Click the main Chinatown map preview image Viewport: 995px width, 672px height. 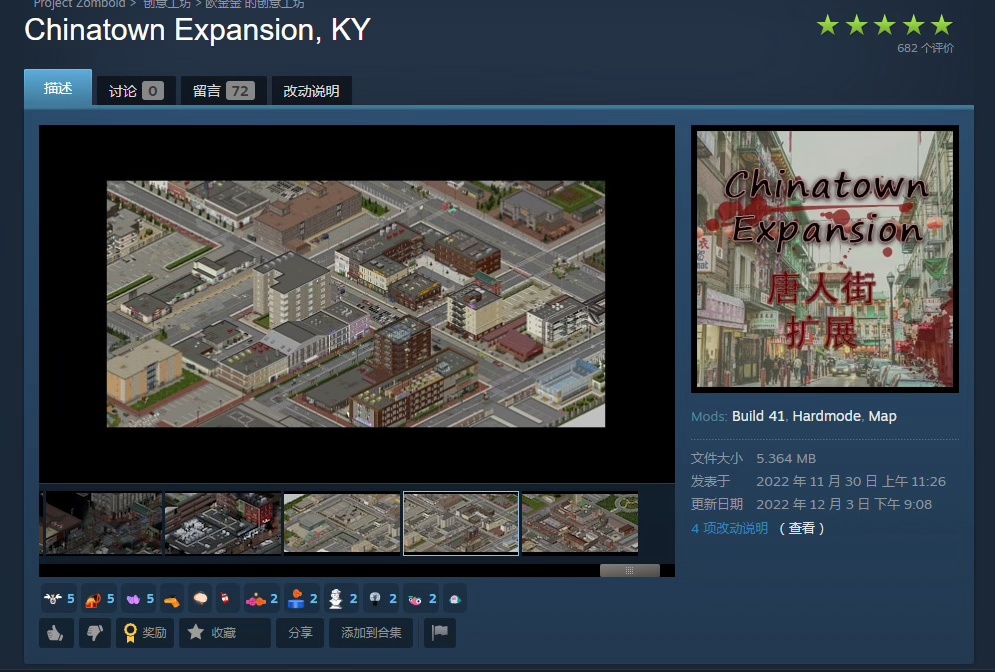pyautogui.click(x=356, y=304)
